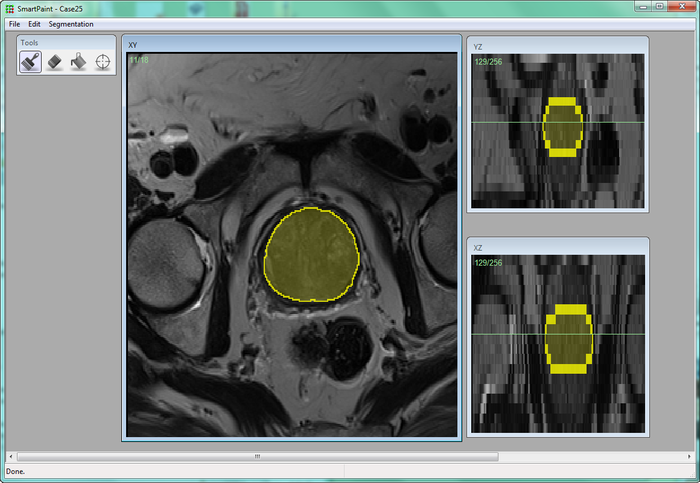Click the YZ panel title

(x=478, y=47)
